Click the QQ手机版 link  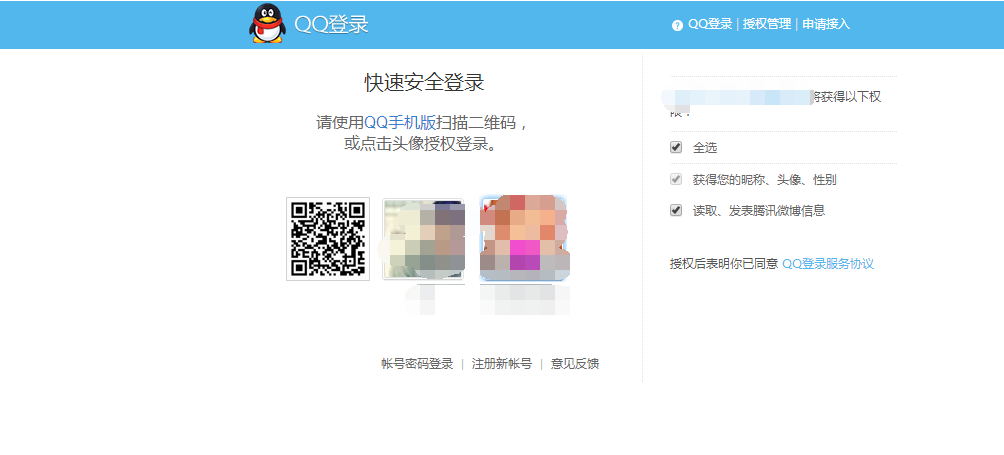(x=400, y=122)
